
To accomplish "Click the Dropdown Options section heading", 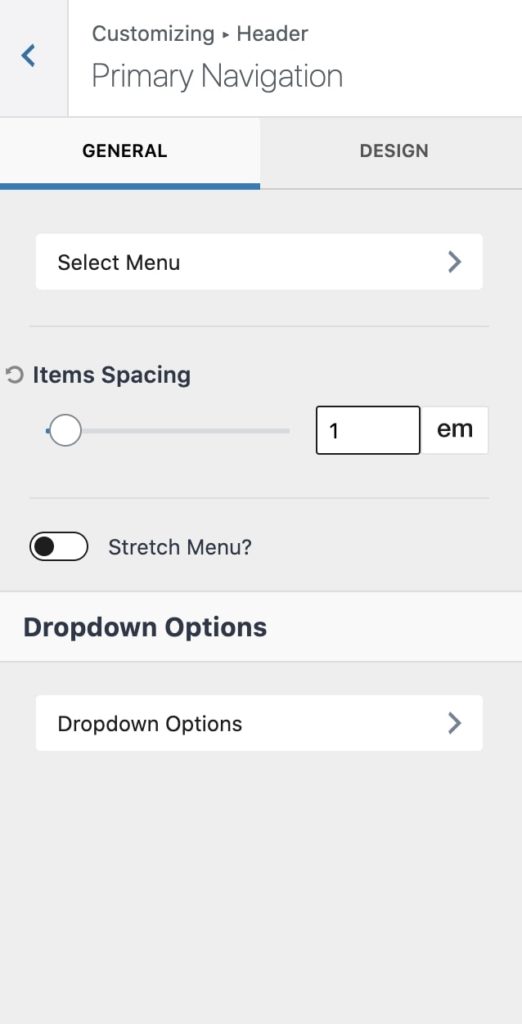I will point(145,627).
